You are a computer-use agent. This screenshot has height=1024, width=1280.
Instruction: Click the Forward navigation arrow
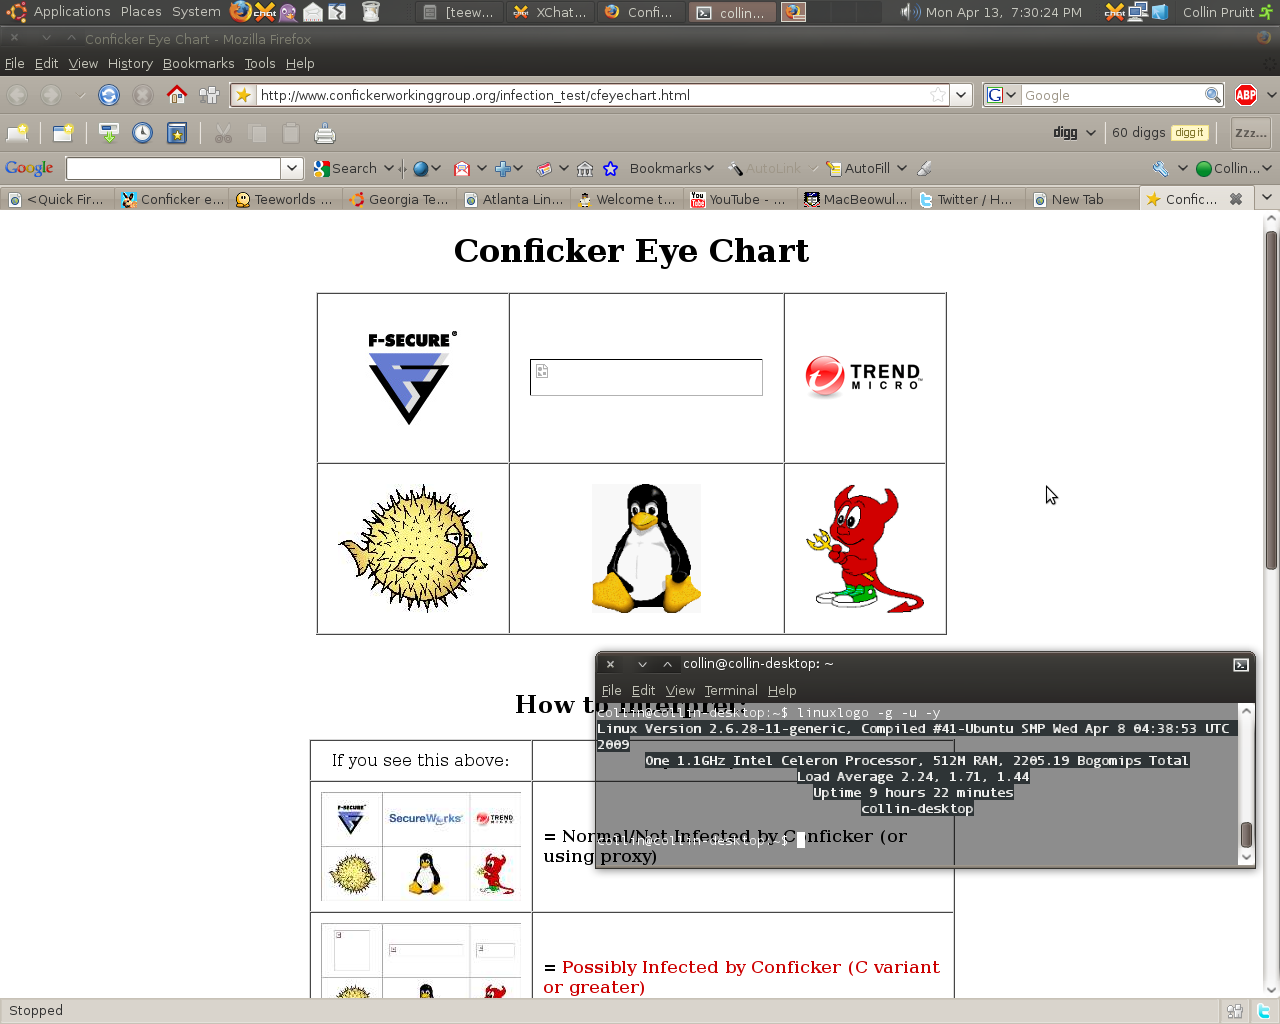[51, 95]
